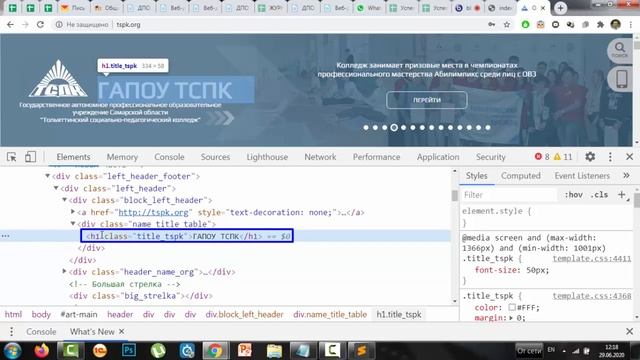
Task: Collapse the block_left_header div node
Action: [64, 200]
